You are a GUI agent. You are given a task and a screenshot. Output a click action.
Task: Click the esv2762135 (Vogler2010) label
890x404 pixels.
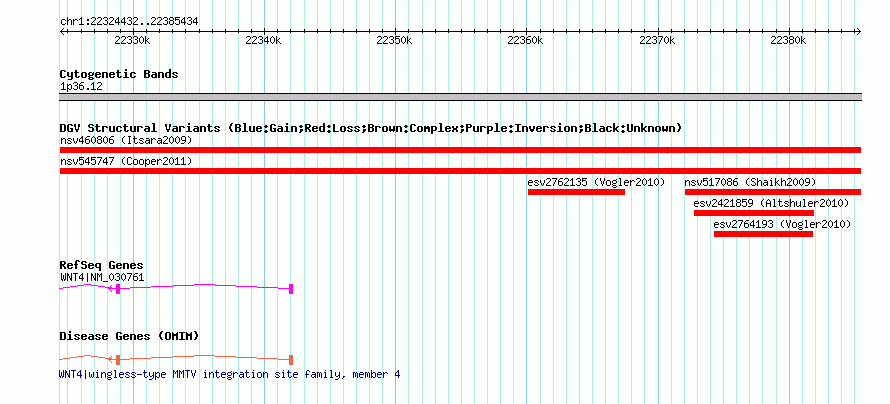pyautogui.click(x=596, y=182)
